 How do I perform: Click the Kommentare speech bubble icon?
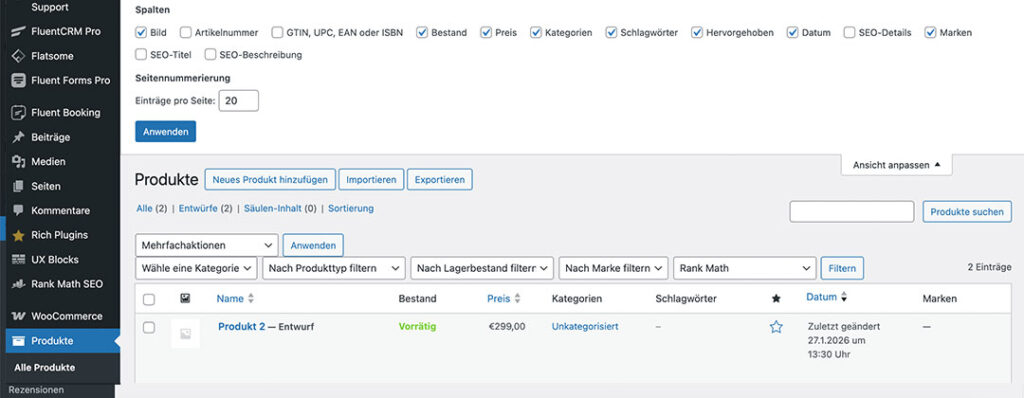point(18,210)
